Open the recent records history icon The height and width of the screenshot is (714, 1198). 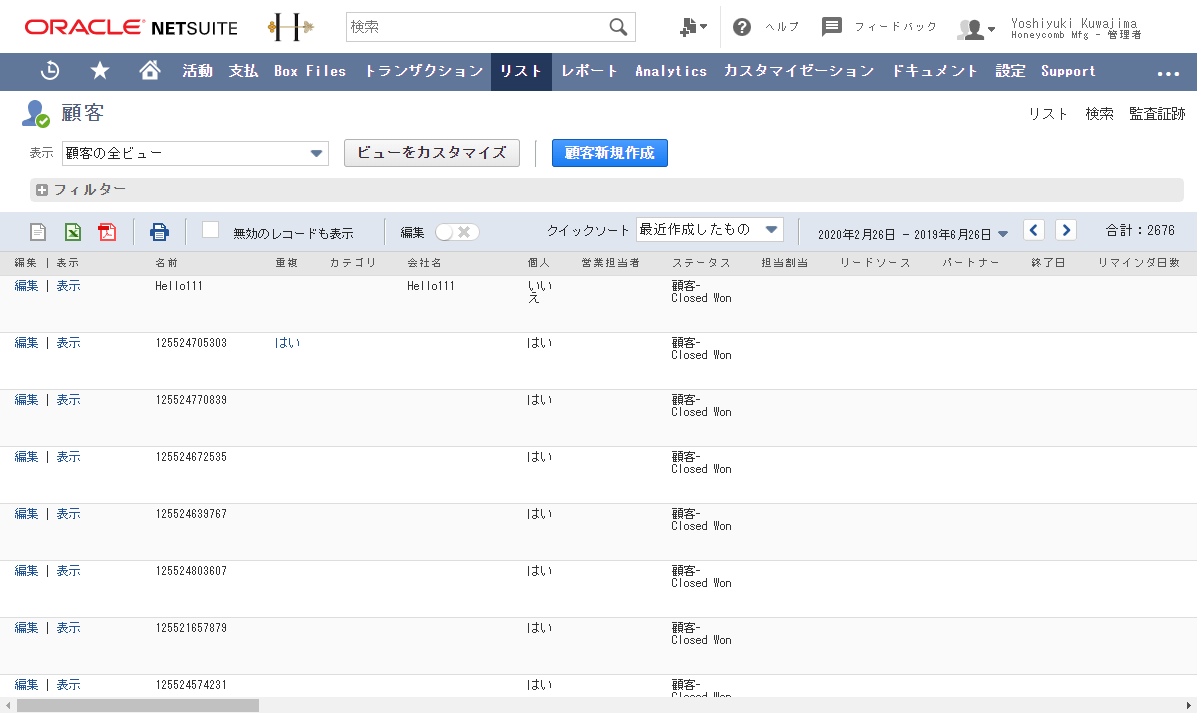pos(50,71)
